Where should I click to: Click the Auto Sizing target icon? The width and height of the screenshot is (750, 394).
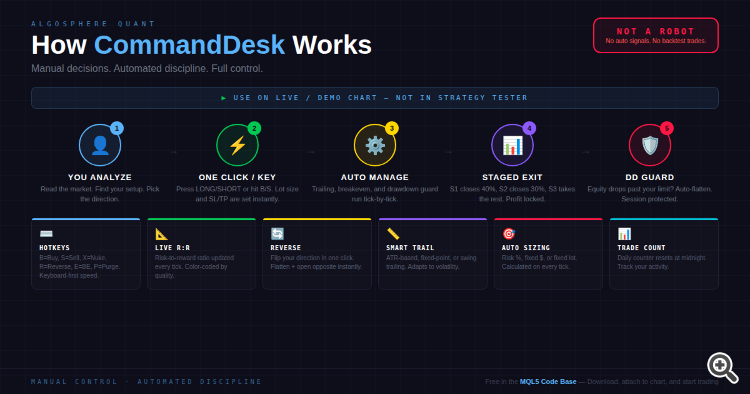coord(508,234)
